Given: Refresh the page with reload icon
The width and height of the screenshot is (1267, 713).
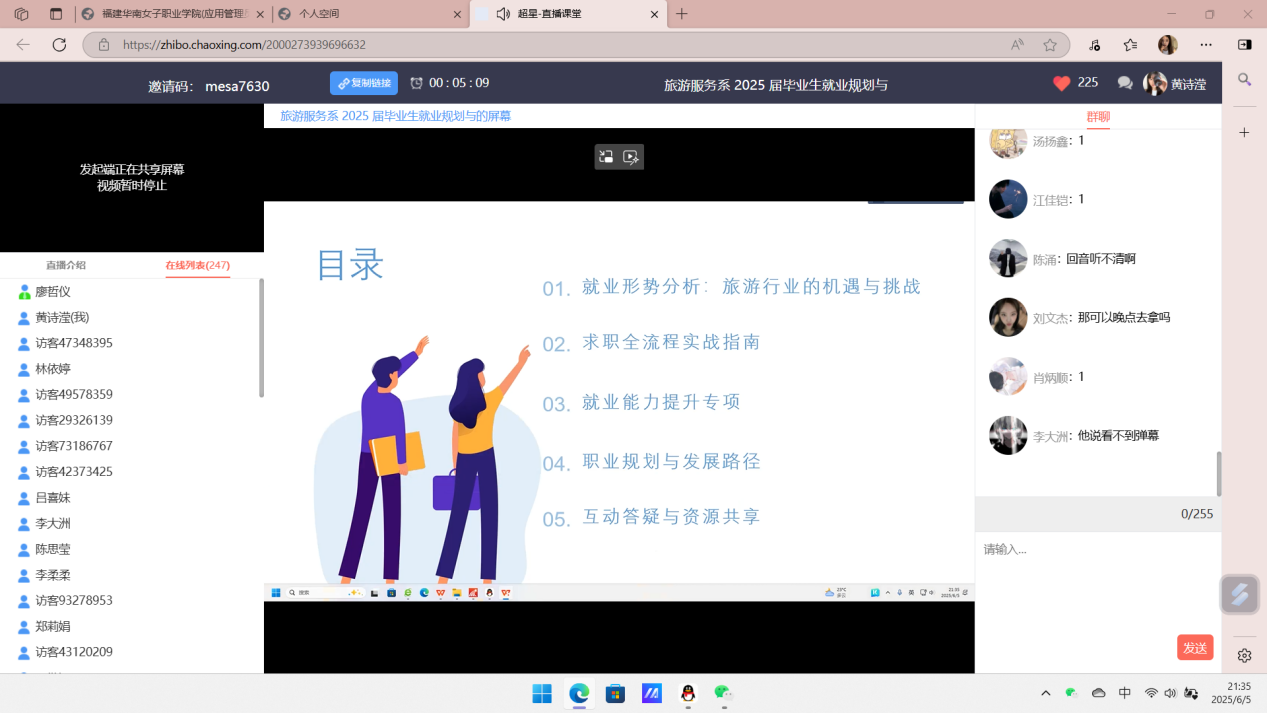Looking at the screenshot, I should coord(59,45).
